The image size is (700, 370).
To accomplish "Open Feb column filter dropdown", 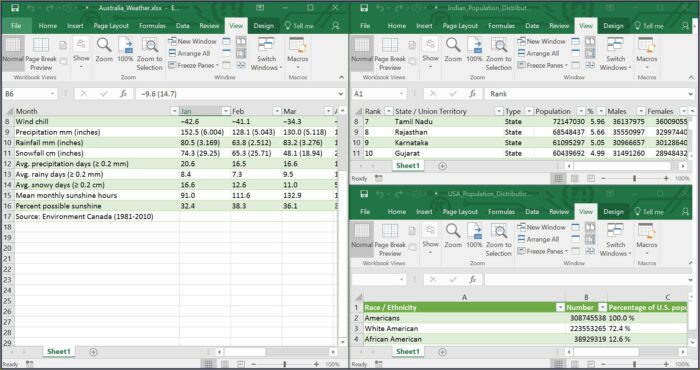I will point(277,111).
